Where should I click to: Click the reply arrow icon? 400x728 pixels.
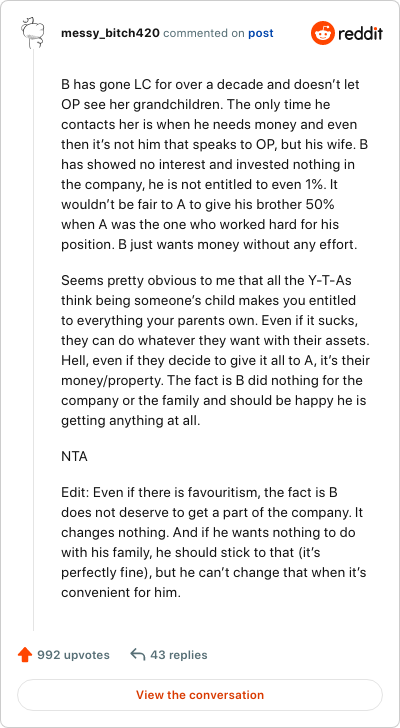coord(138,655)
